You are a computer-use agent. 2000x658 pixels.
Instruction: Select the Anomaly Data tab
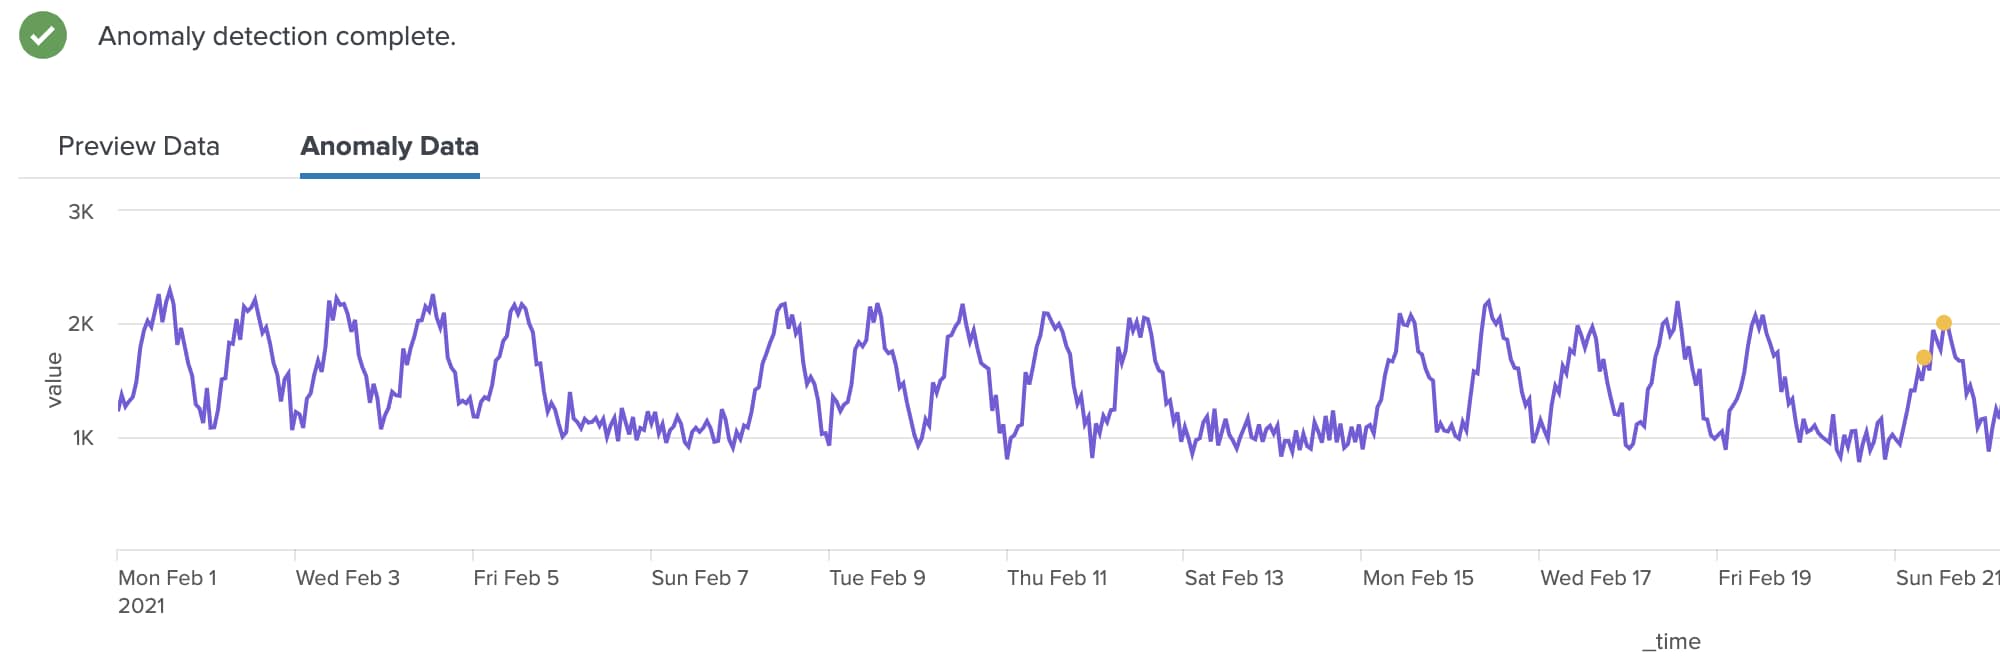click(x=389, y=146)
